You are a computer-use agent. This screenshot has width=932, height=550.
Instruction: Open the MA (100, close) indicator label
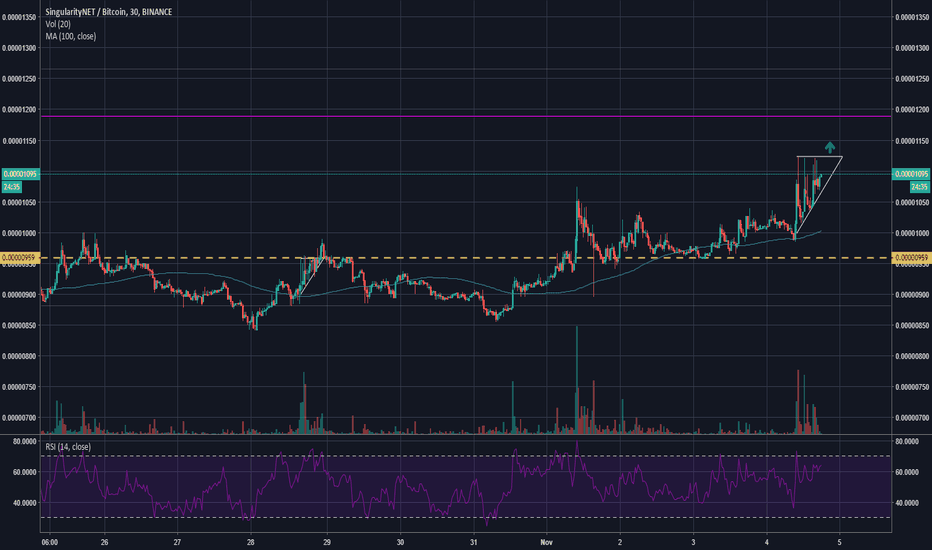click(x=70, y=36)
